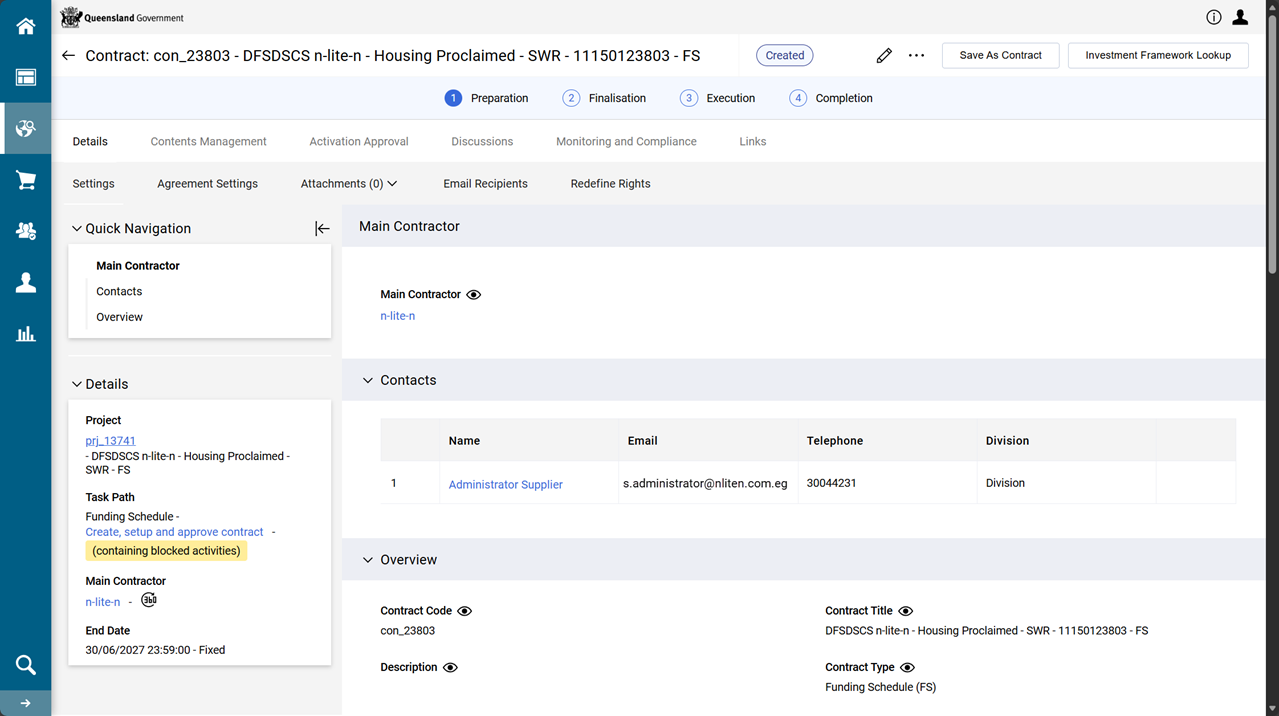1279x716 pixels.
Task: Open the three-dots more options menu
Action: click(916, 56)
